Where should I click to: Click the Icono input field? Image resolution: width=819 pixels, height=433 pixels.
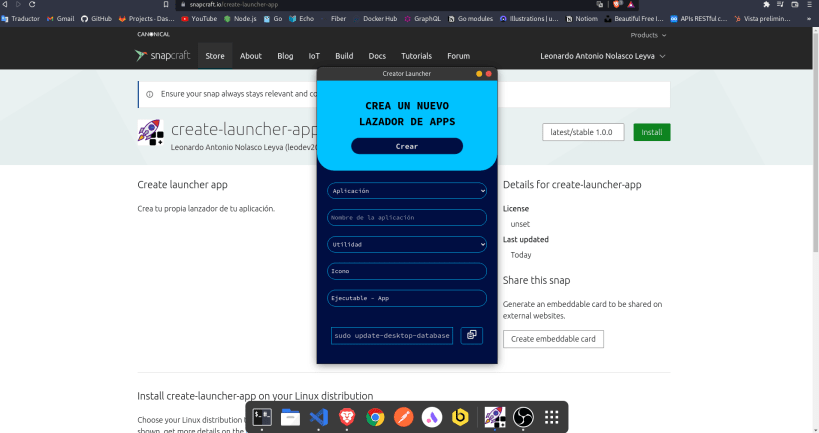[407, 271]
